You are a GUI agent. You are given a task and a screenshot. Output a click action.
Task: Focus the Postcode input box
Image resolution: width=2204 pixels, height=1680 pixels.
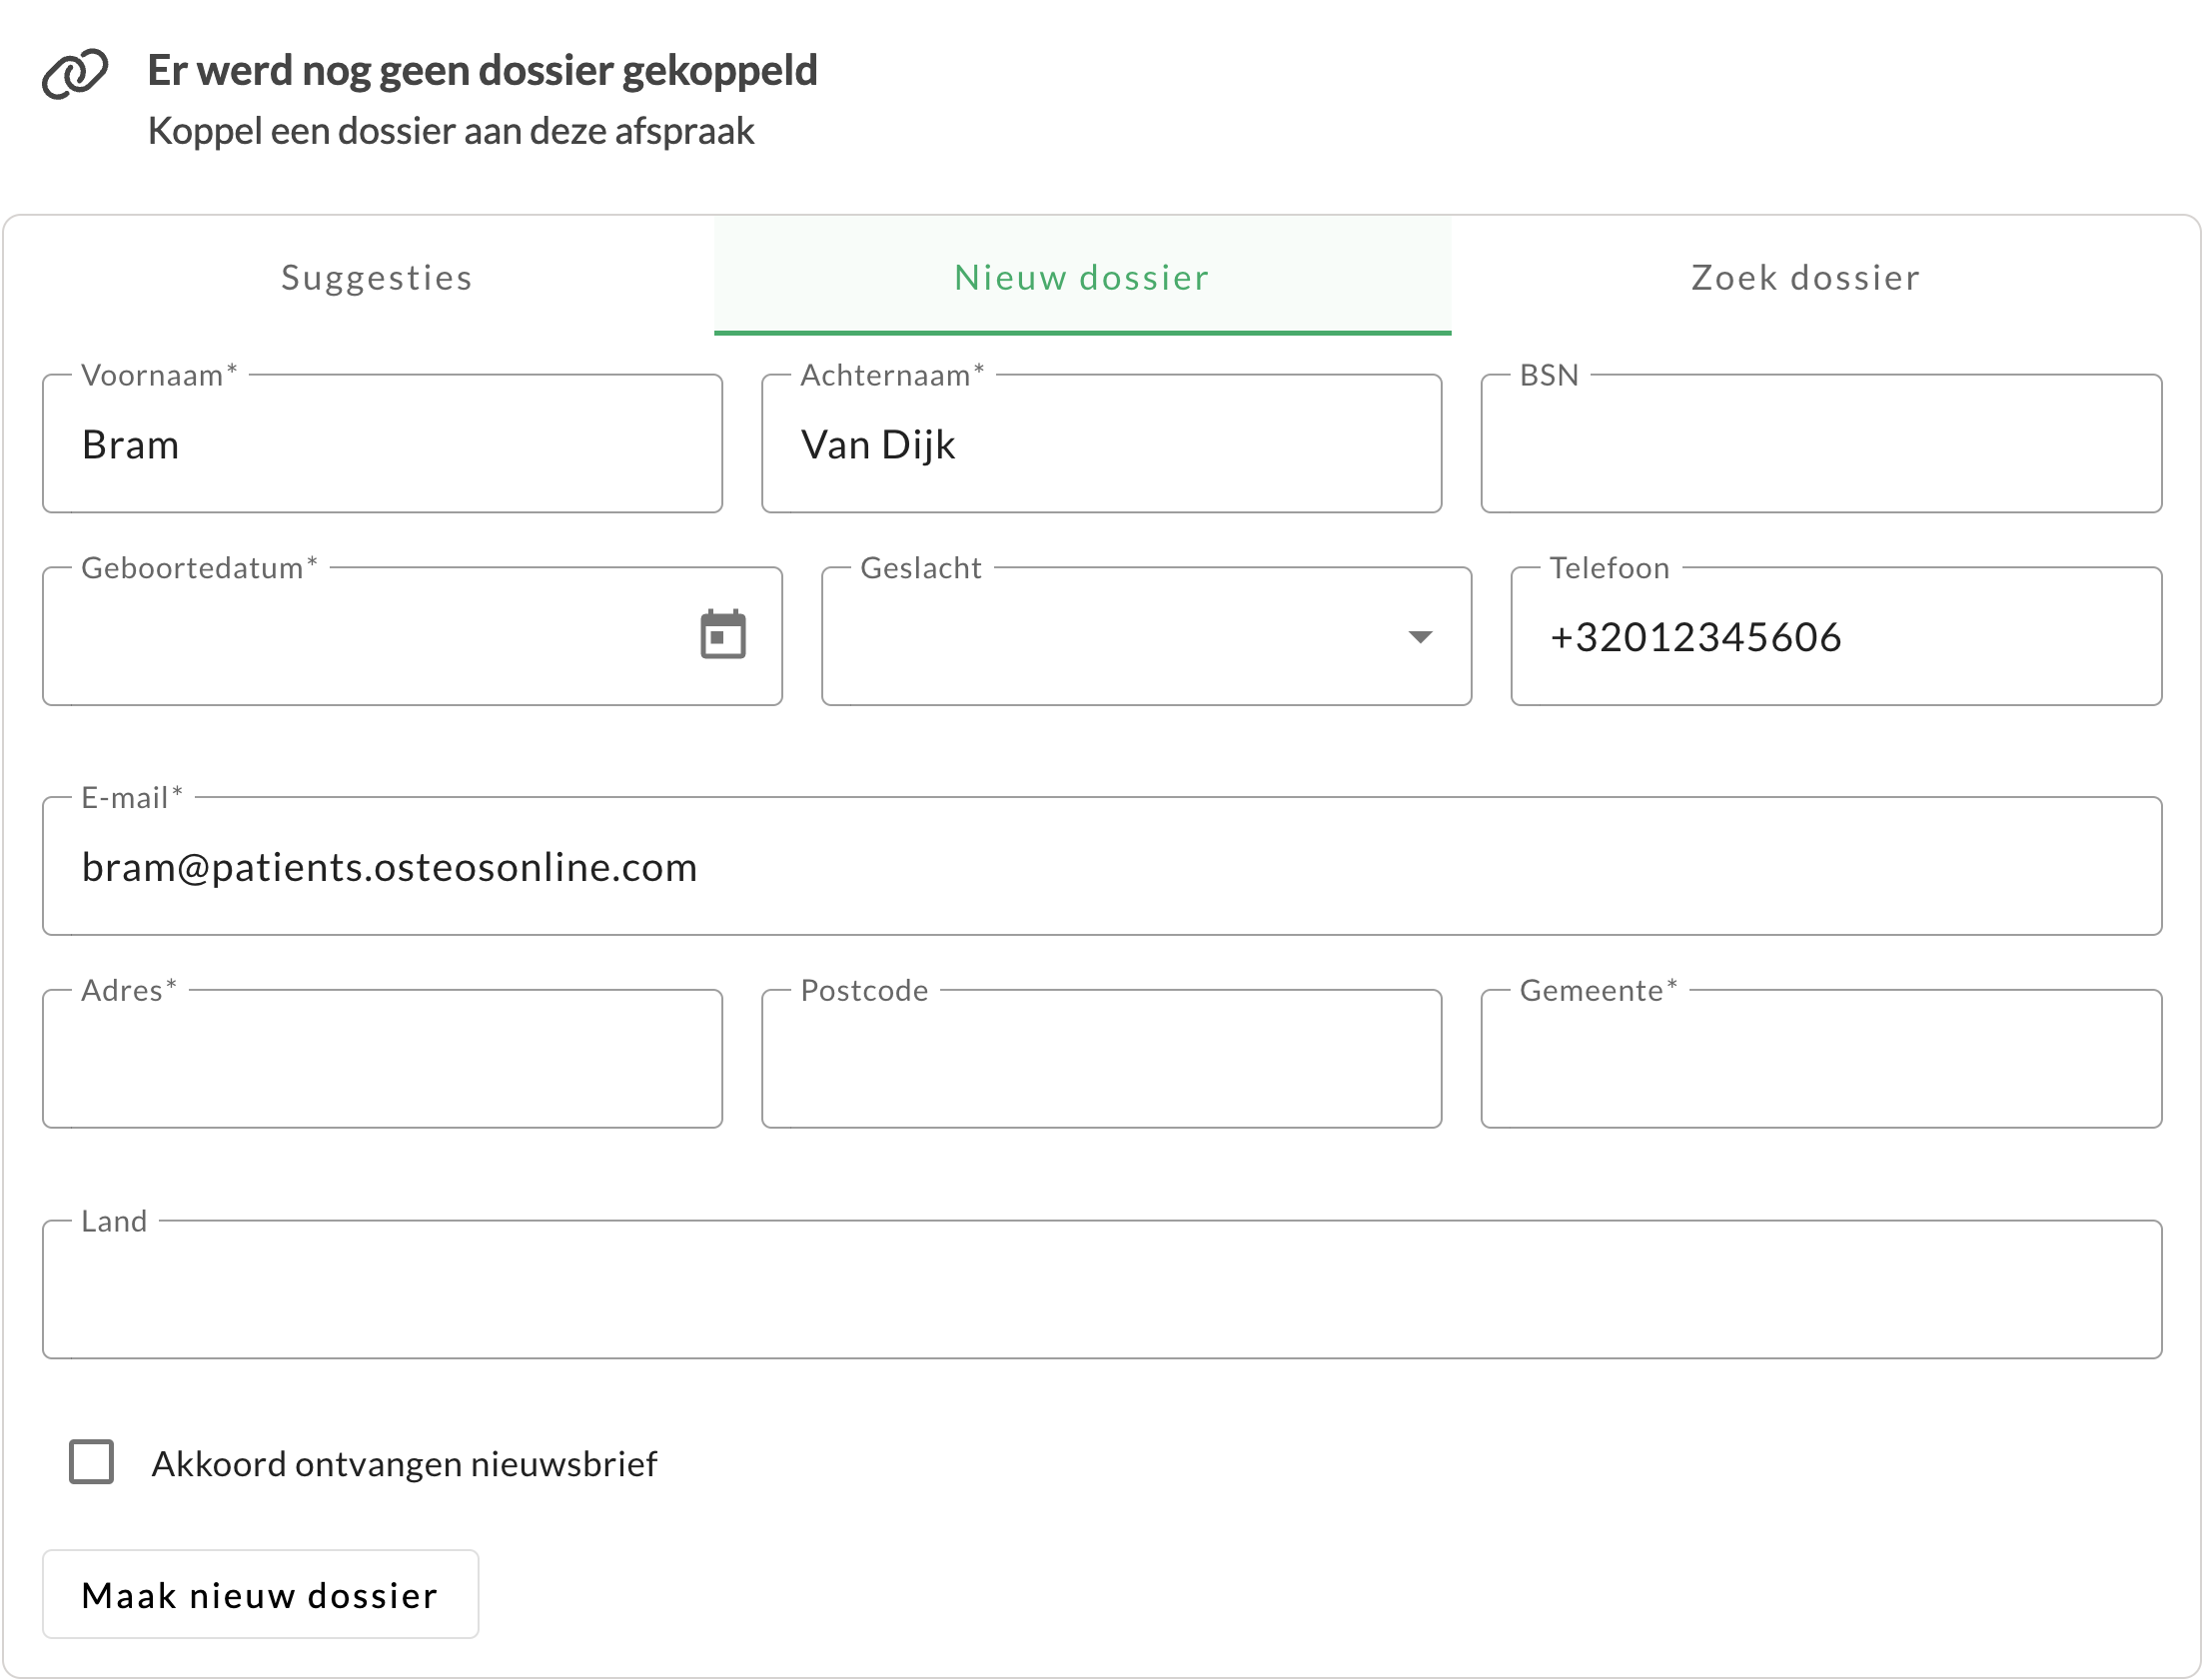click(1101, 1060)
